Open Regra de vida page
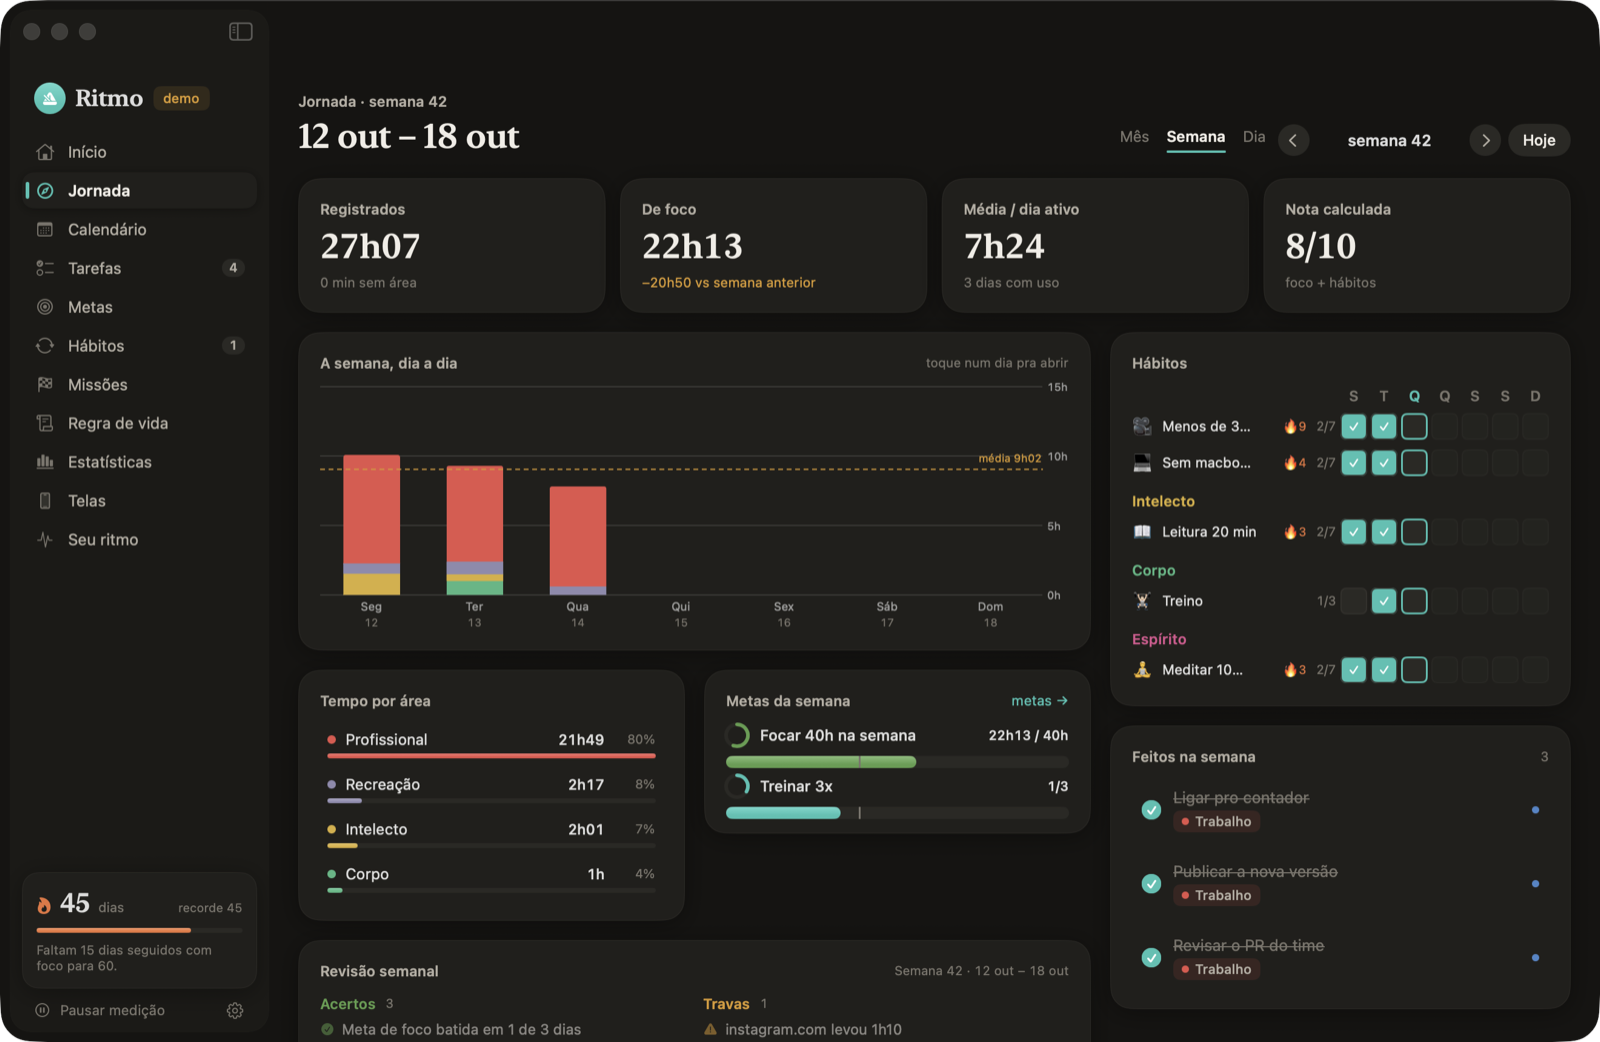 coord(141,423)
